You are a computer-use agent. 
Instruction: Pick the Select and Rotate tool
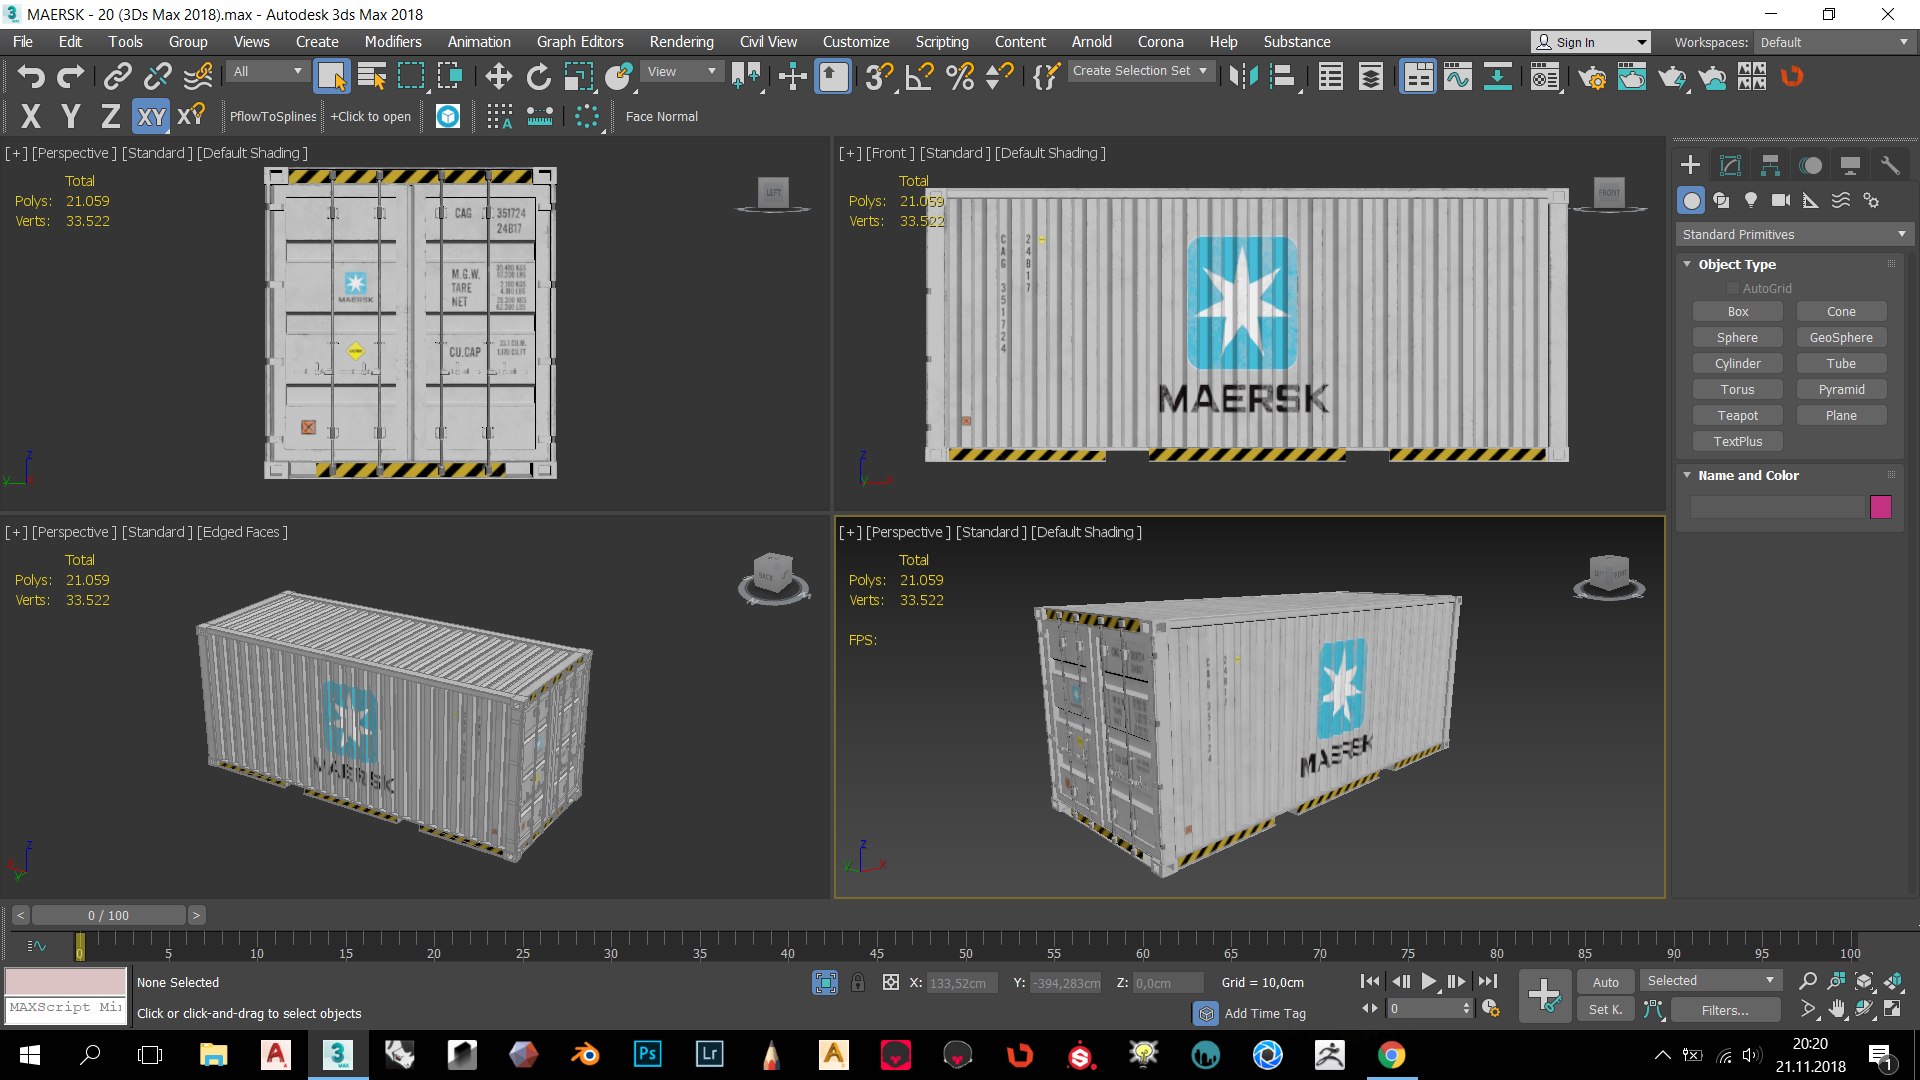538,76
